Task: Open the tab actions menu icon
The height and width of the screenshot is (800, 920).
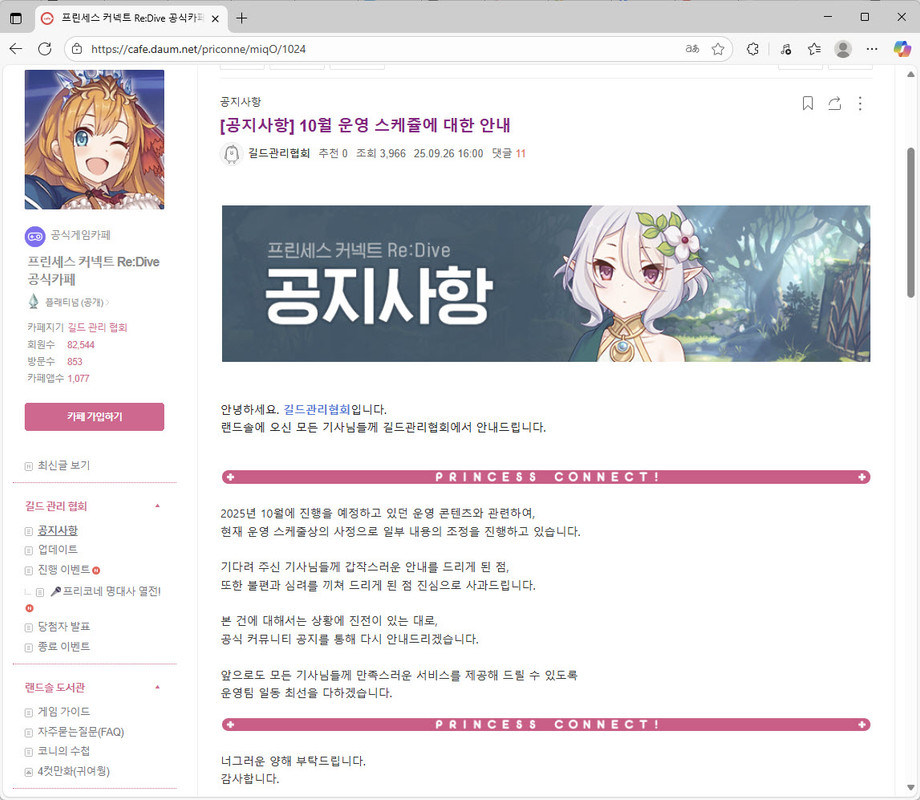Action: tap(16, 18)
